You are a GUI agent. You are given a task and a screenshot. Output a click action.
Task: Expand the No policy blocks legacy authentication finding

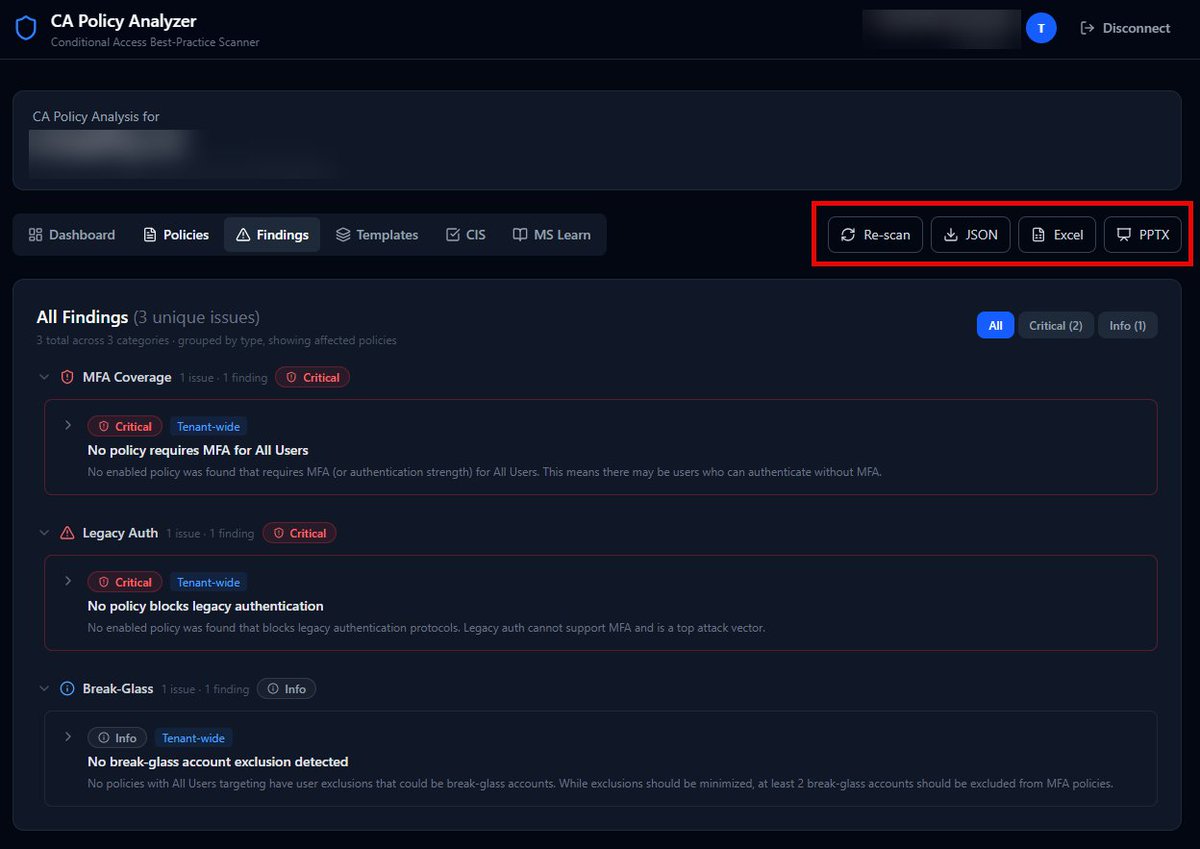(68, 581)
